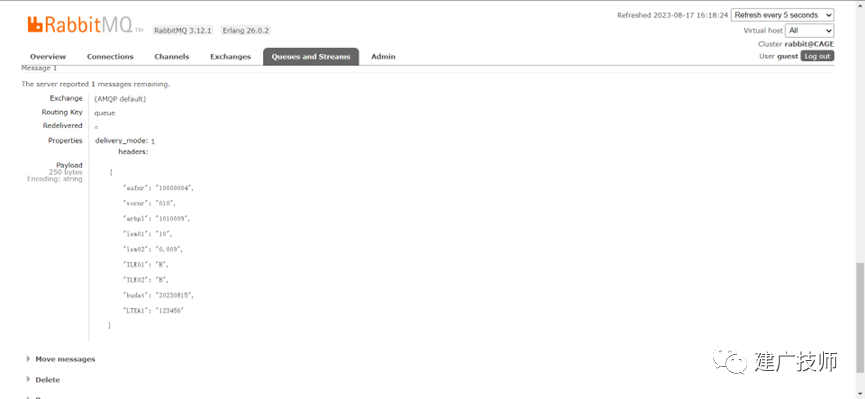Switch to the Connections tab
Image resolution: width=865 pixels, height=399 pixels.
110,56
